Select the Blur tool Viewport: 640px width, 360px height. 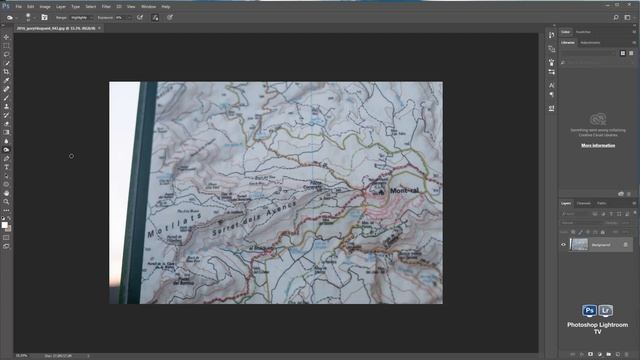[x=6, y=141]
